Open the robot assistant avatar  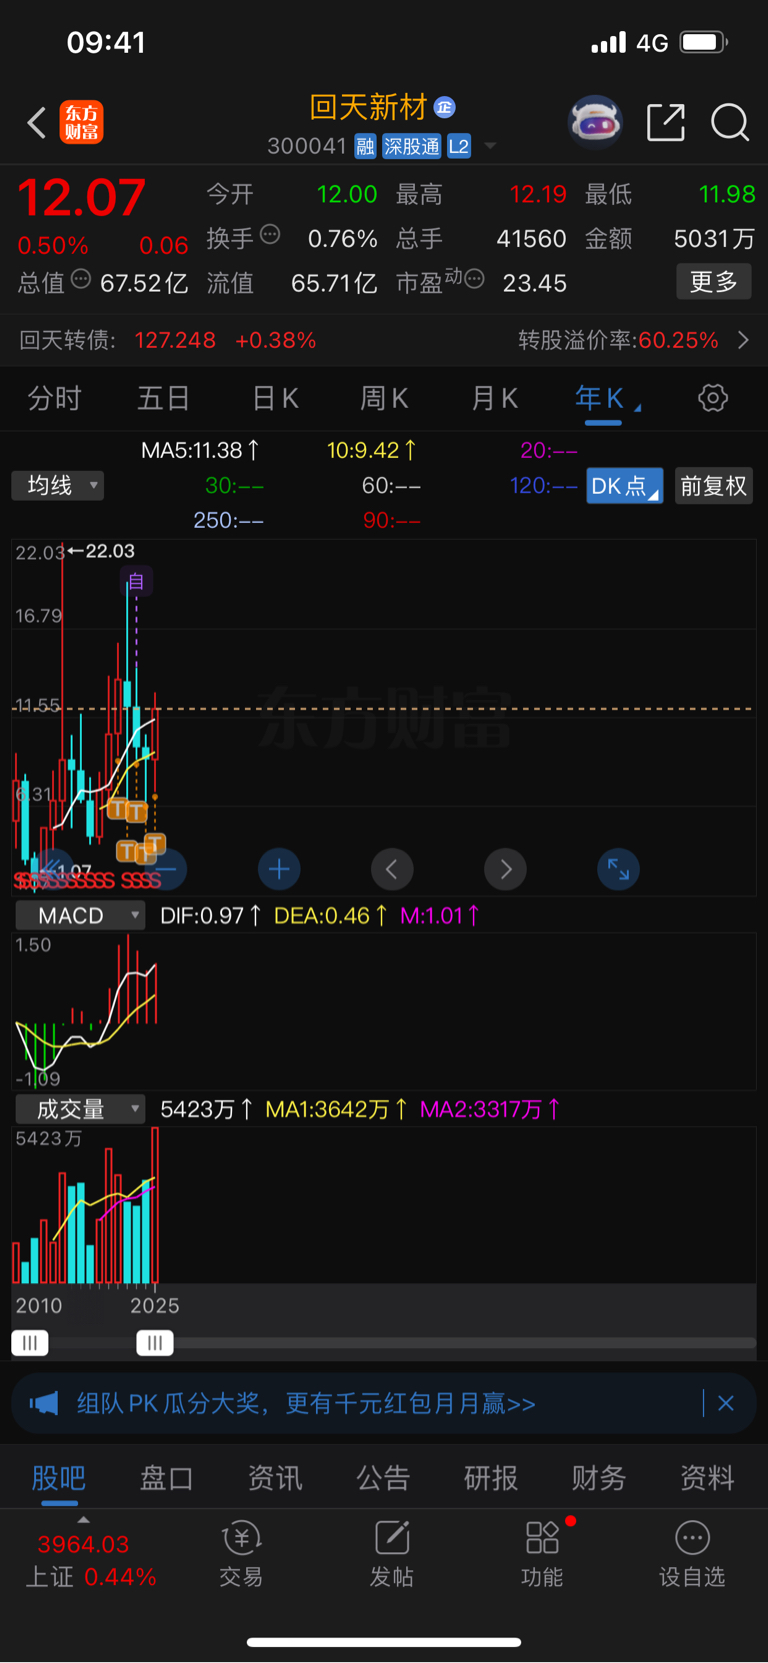pos(595,122)
